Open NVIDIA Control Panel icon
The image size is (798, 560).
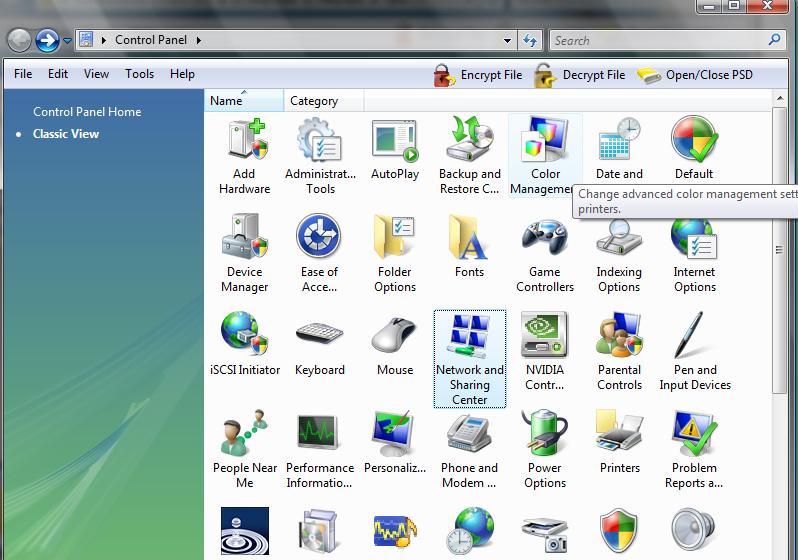[545, 351]
